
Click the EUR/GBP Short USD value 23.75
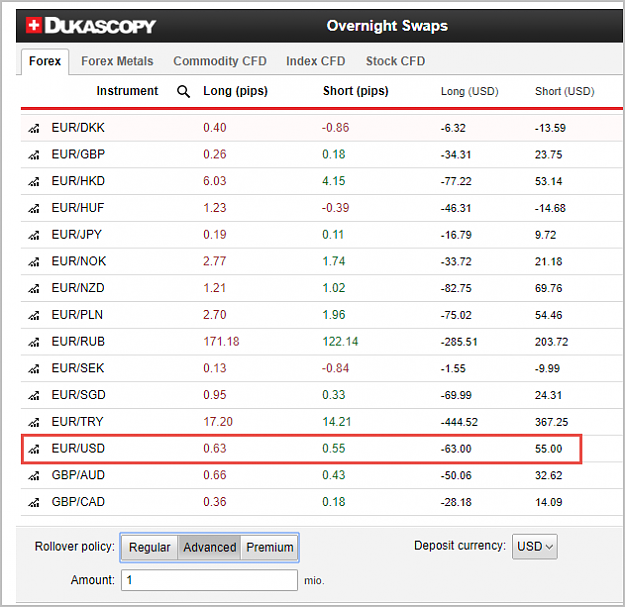(548, 155)
